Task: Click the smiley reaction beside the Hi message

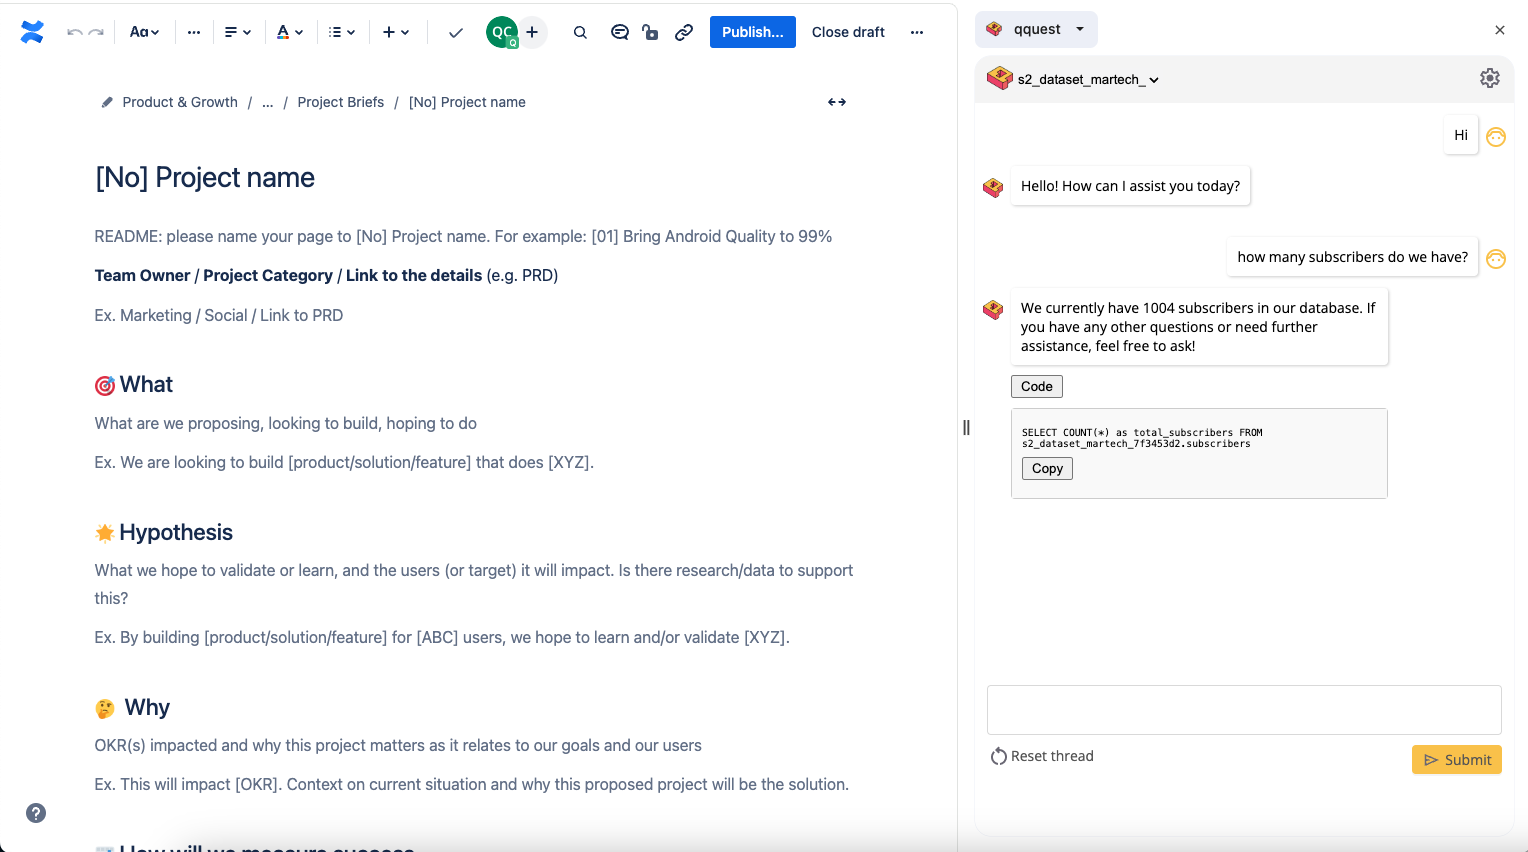Action: 1496,135
